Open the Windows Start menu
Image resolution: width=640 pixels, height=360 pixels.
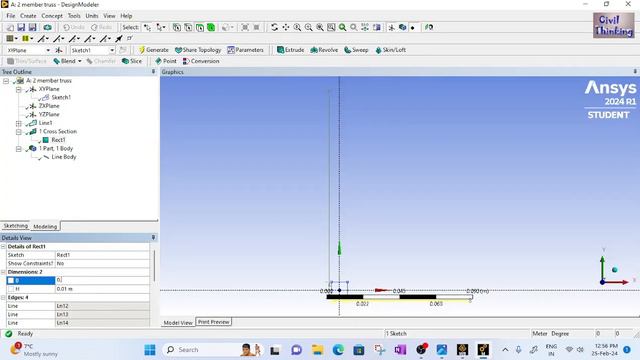click(150, 350)
